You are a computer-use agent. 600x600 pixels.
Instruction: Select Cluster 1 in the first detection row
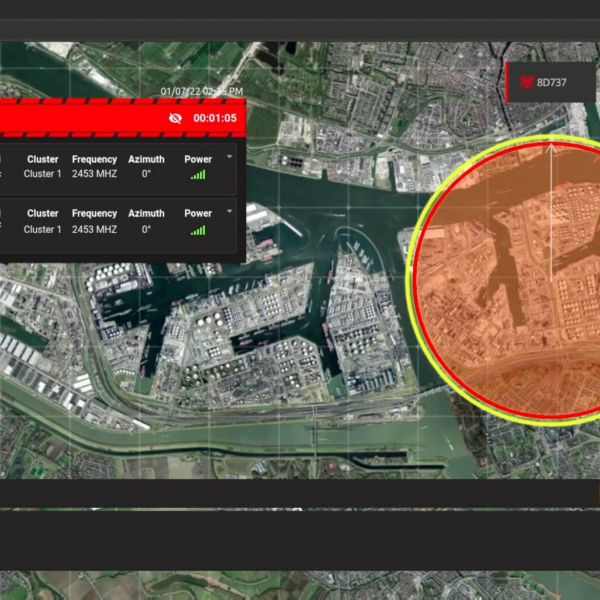[x=42, y=175]
